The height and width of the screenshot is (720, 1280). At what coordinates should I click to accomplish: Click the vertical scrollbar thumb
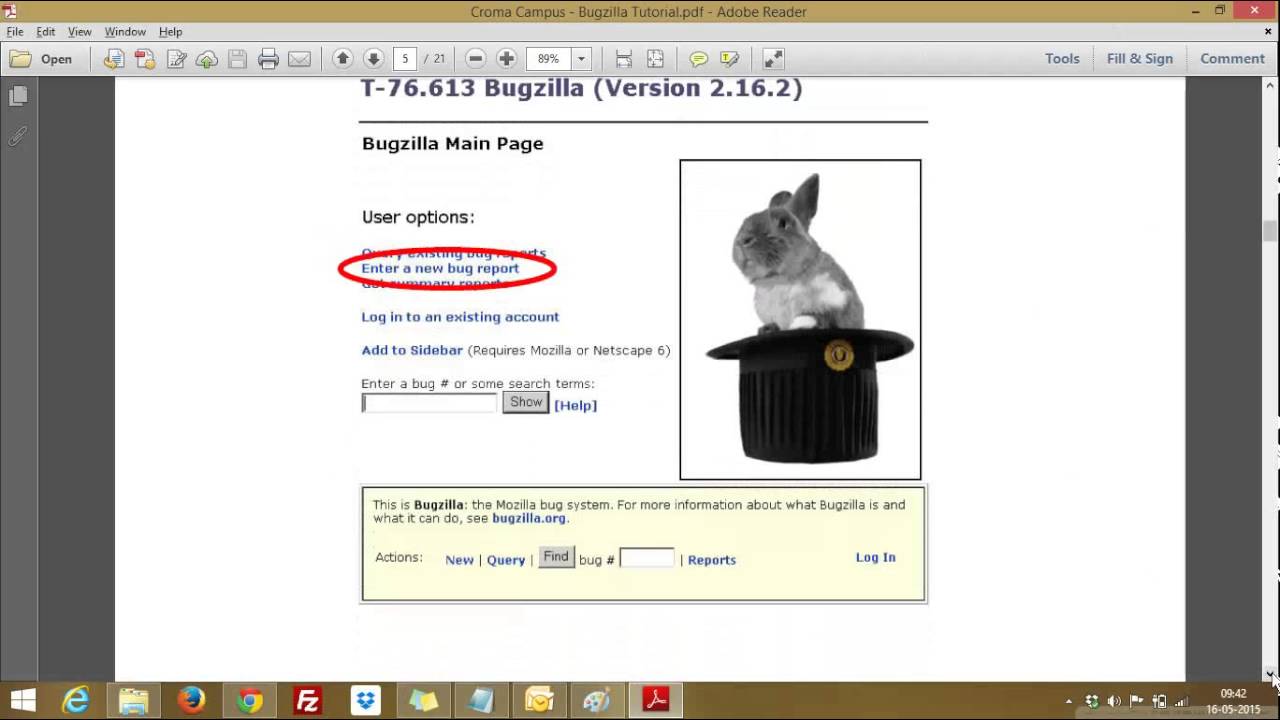1270,230
